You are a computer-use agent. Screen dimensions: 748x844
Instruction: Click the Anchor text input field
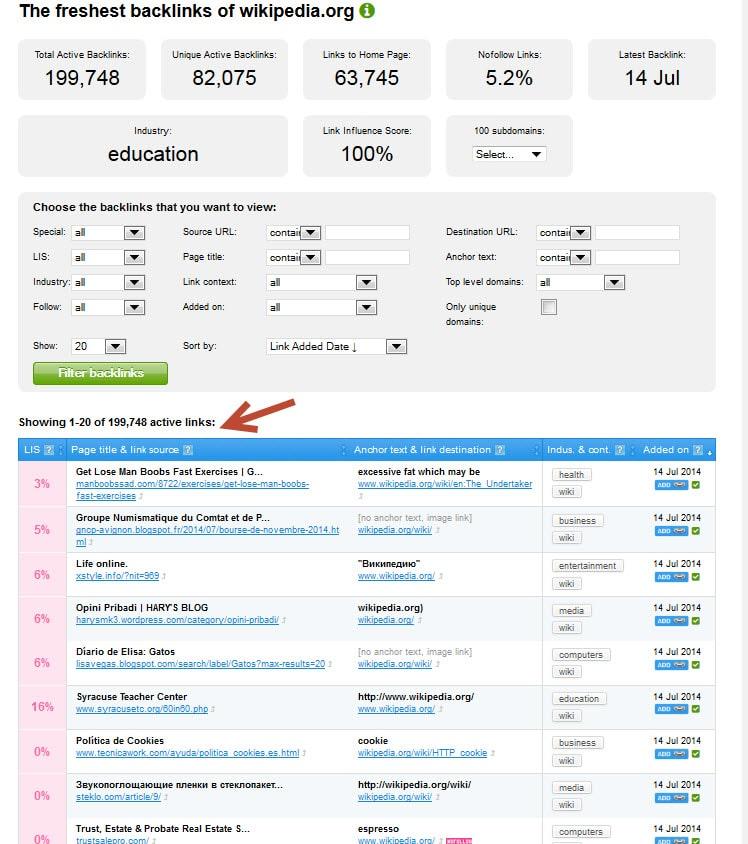click(x=638, y=257)
